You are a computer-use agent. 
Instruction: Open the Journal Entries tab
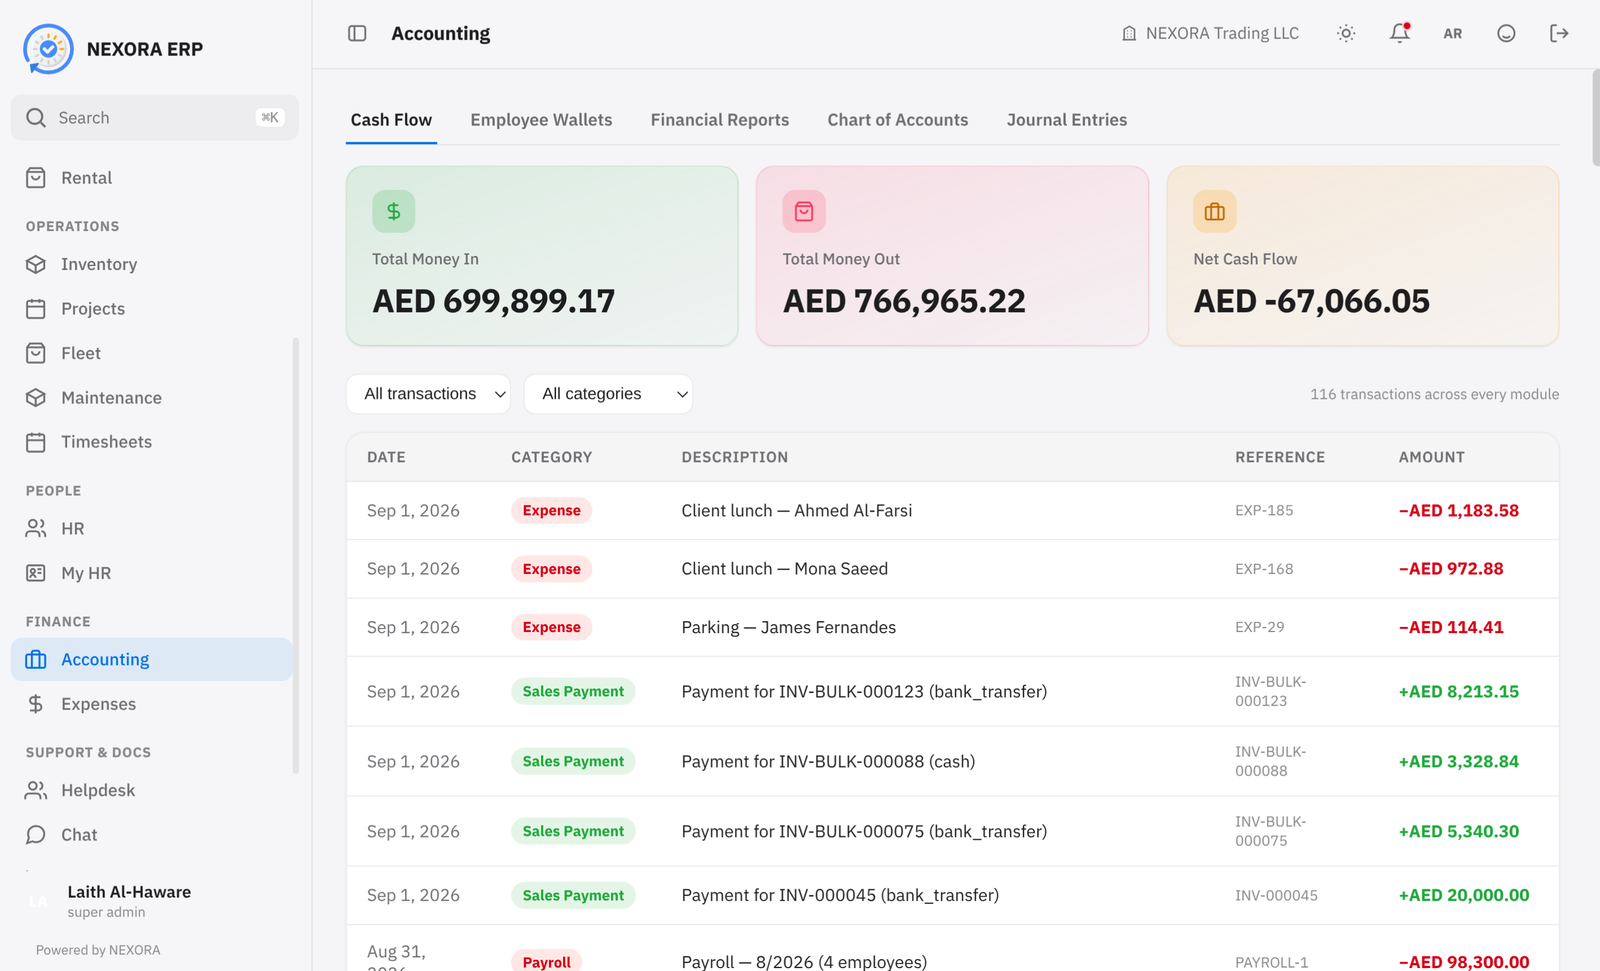tap(1067, 120)
